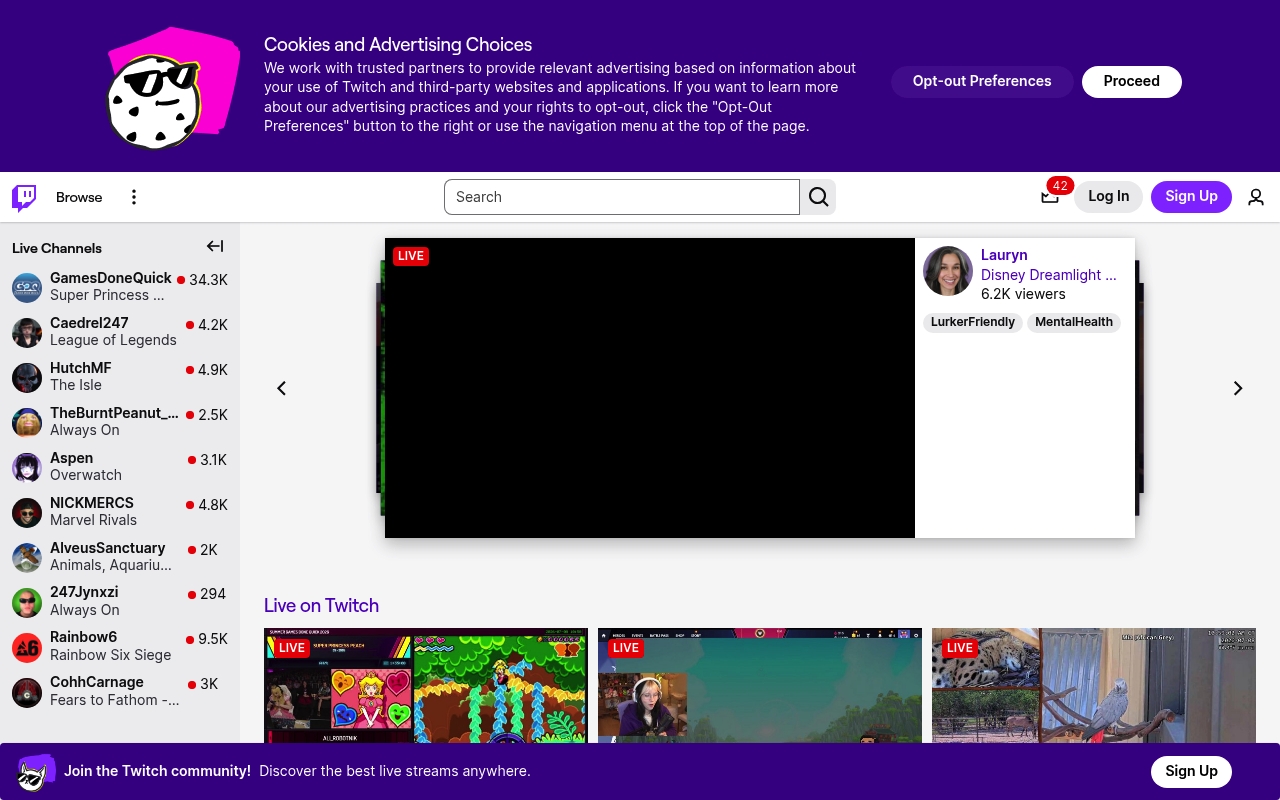1280x800 pixels.
Task: Click NICKMERCS channel avatar
Action: pos(27,513)
